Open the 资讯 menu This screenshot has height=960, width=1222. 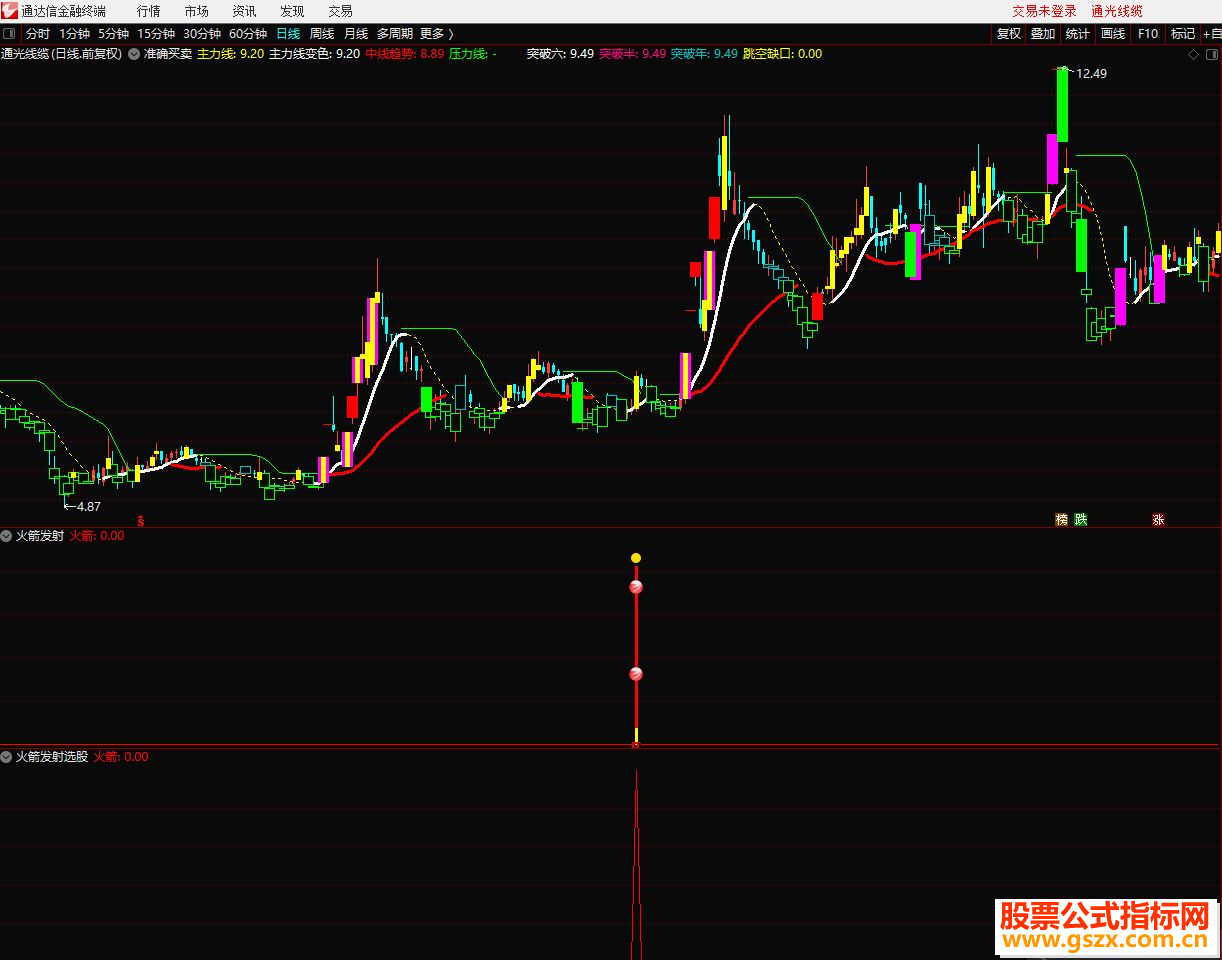coord(244,11)
